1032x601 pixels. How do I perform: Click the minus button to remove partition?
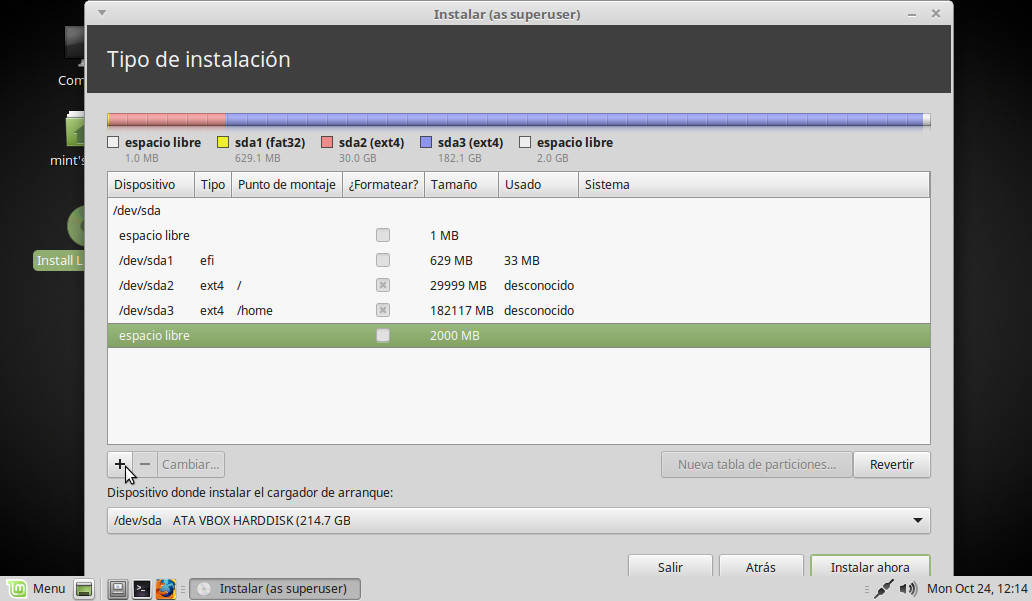(x=145, y=464)
